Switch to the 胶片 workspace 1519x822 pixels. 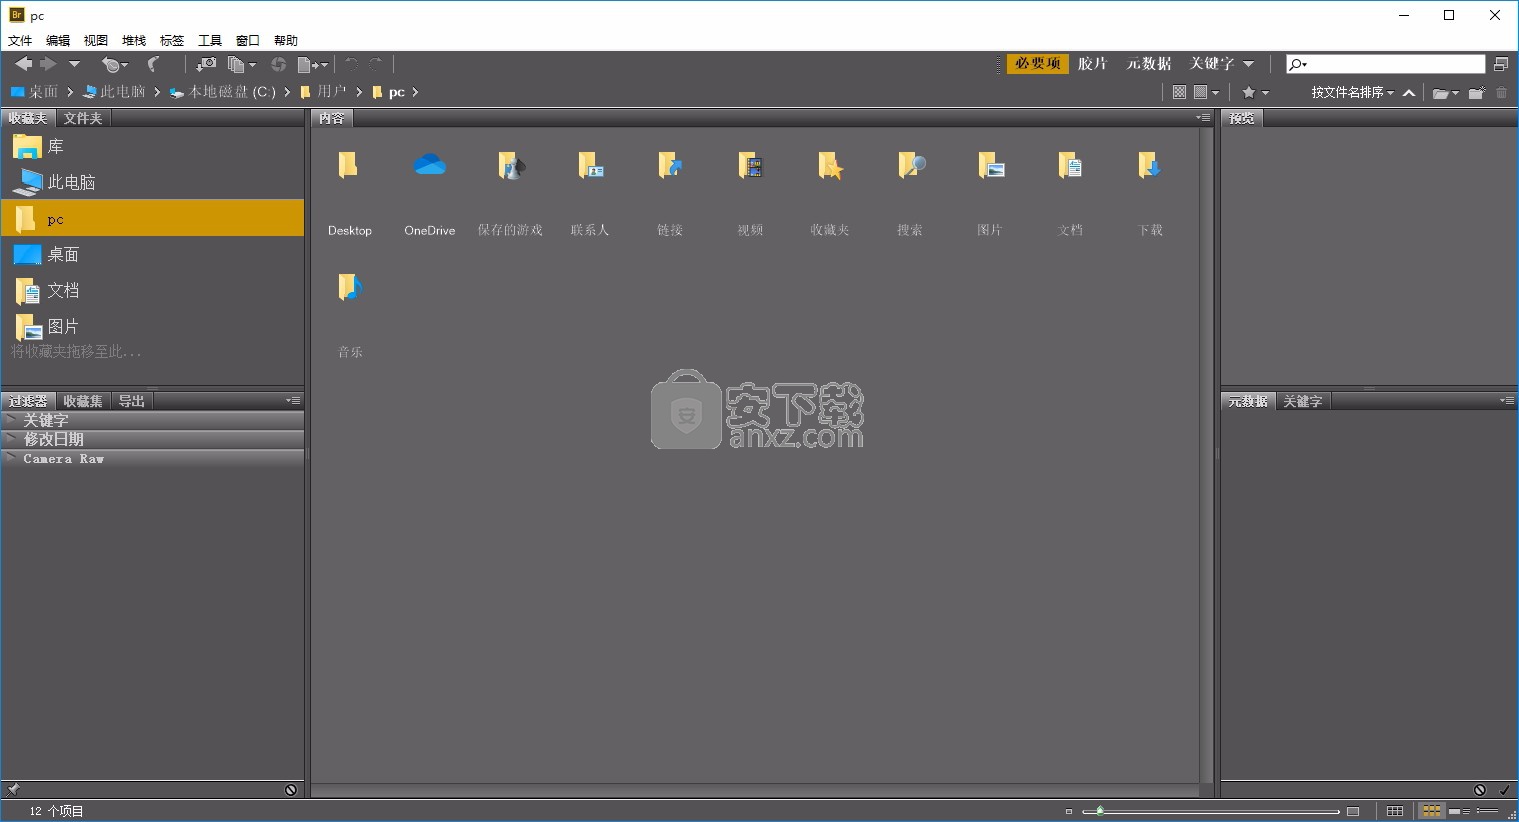1092,63
